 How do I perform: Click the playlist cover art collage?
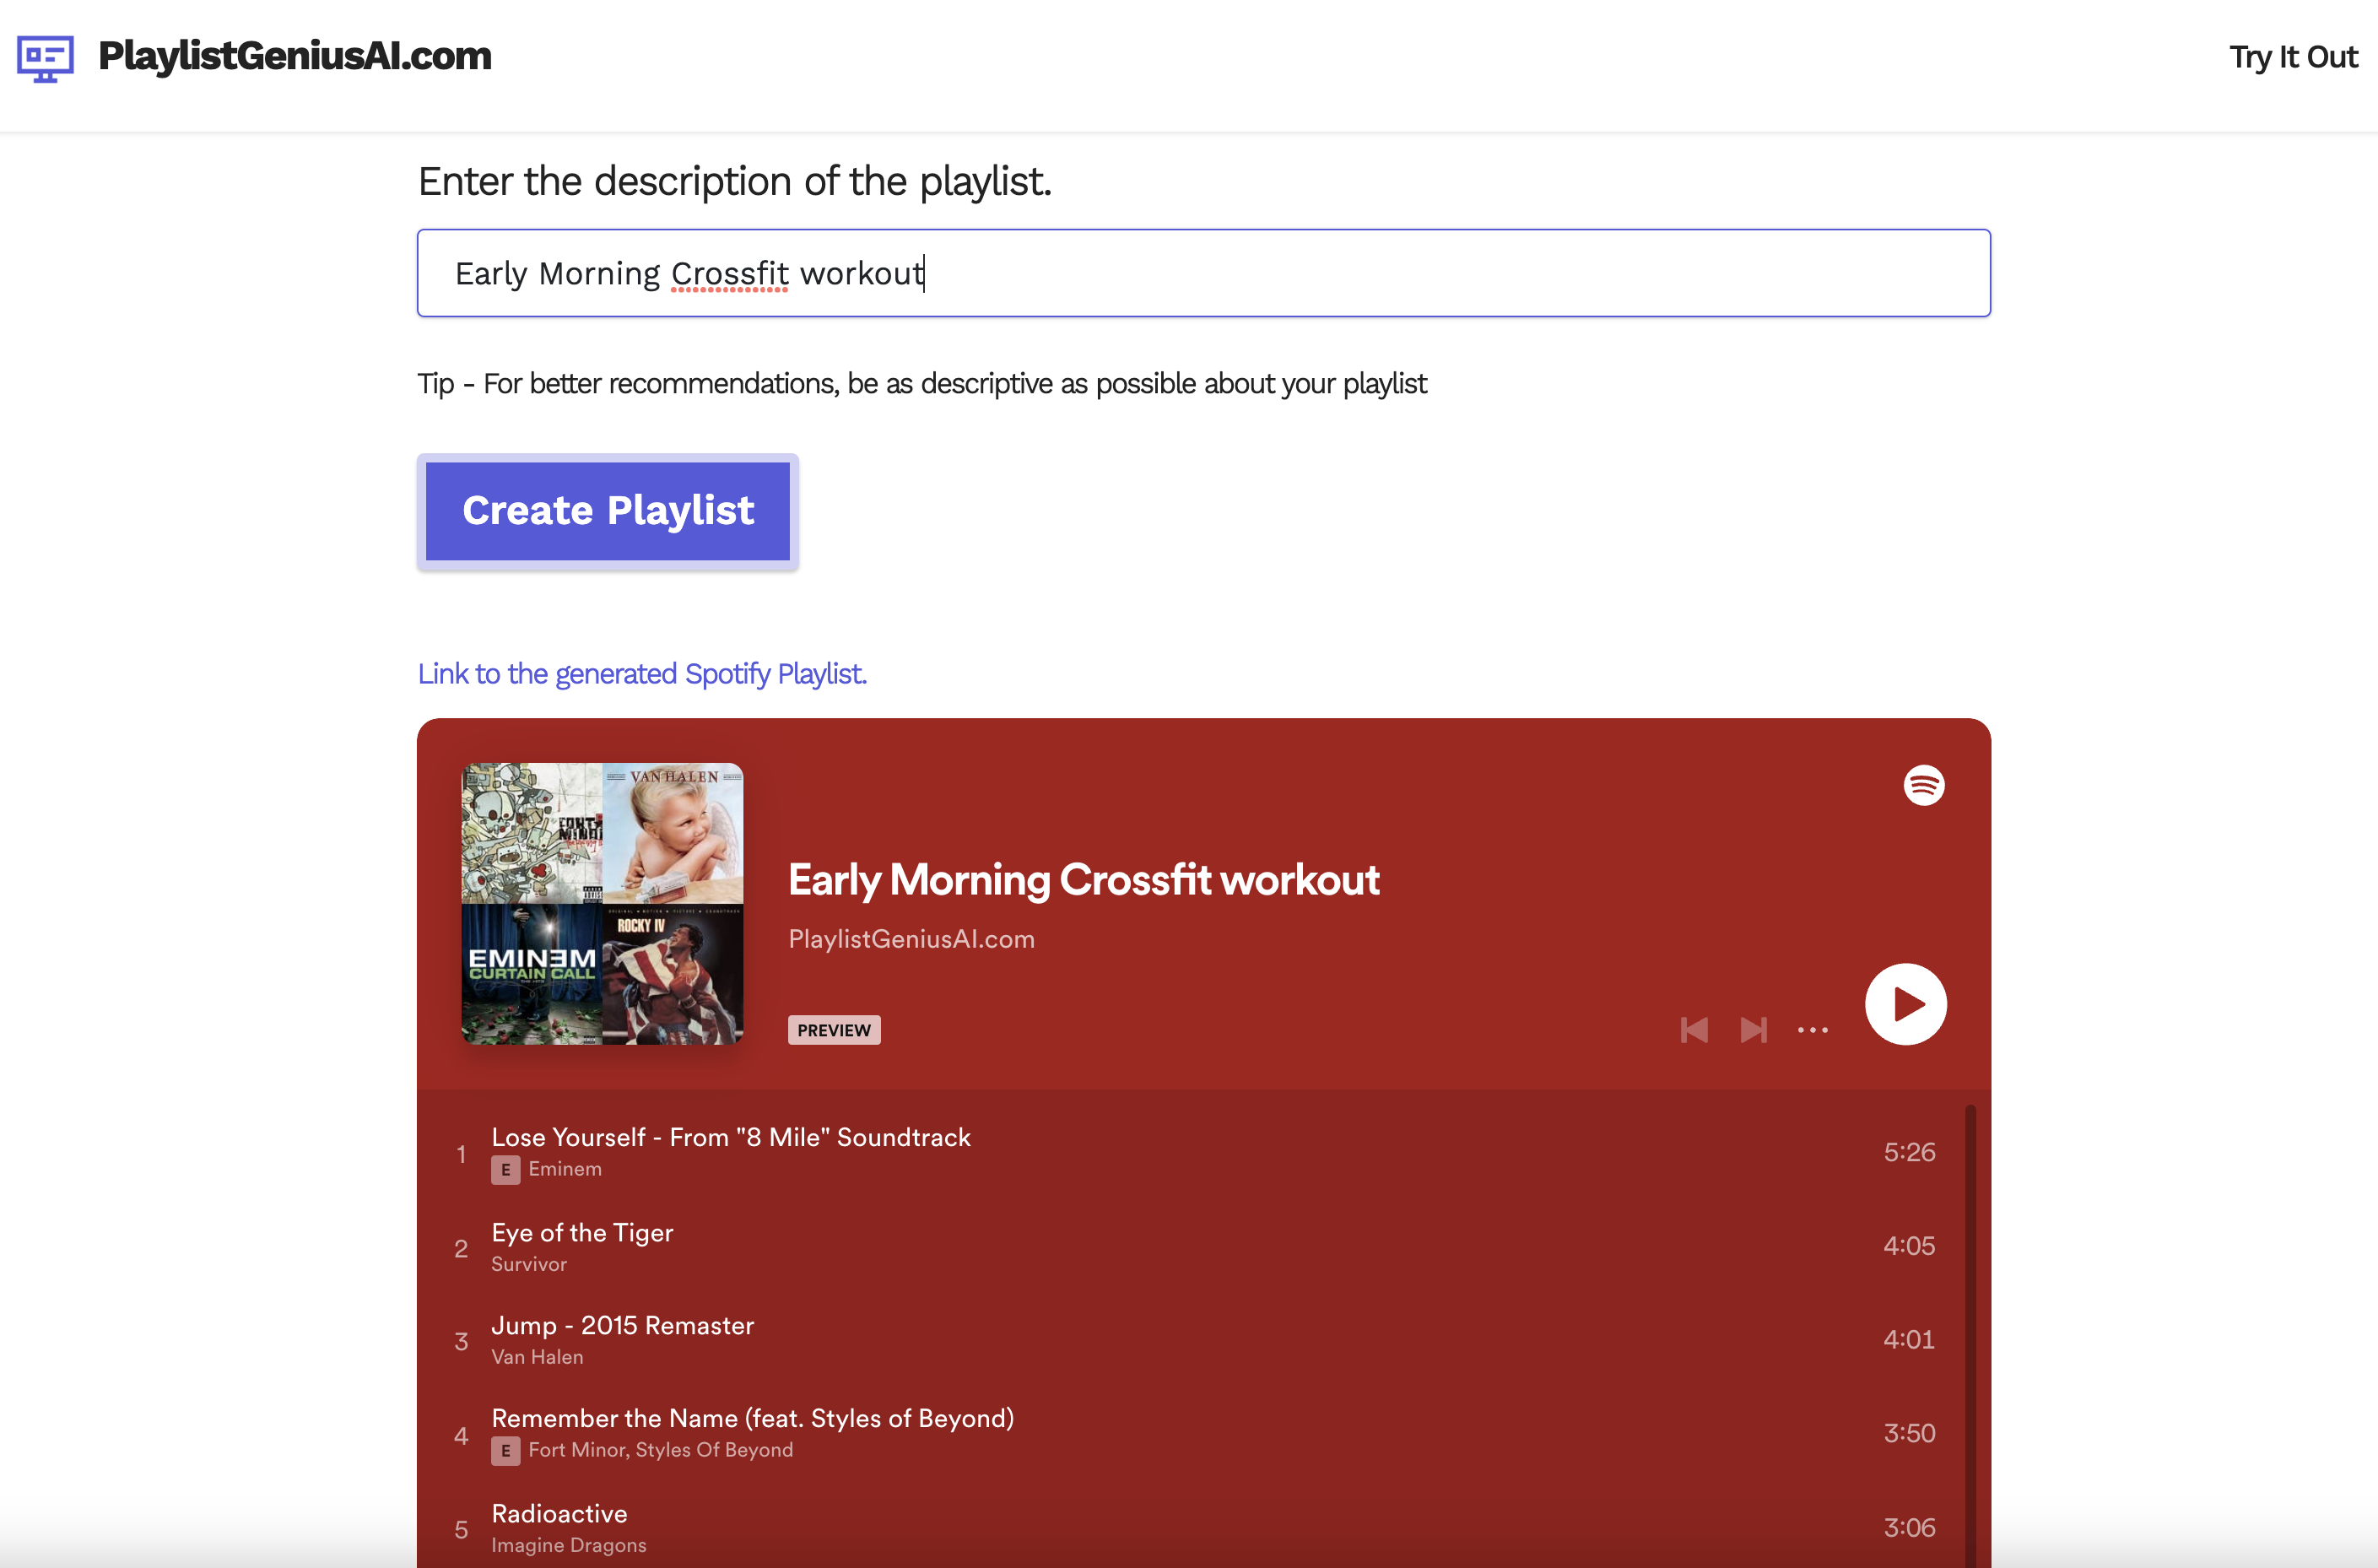(602, 904)
